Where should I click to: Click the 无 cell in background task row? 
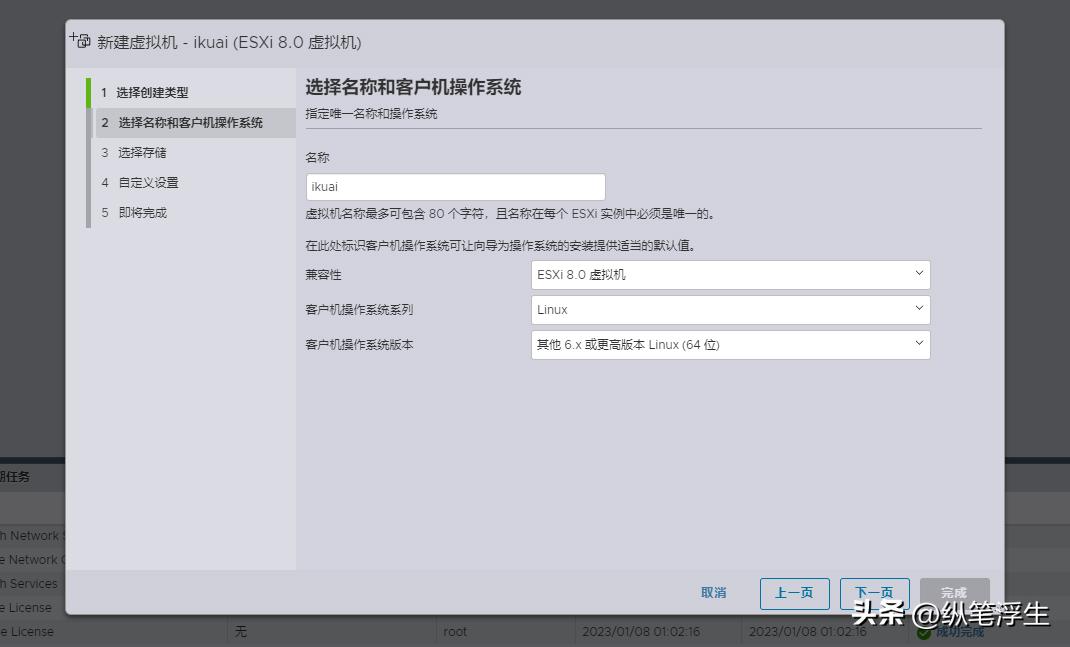tap(241, 632)
